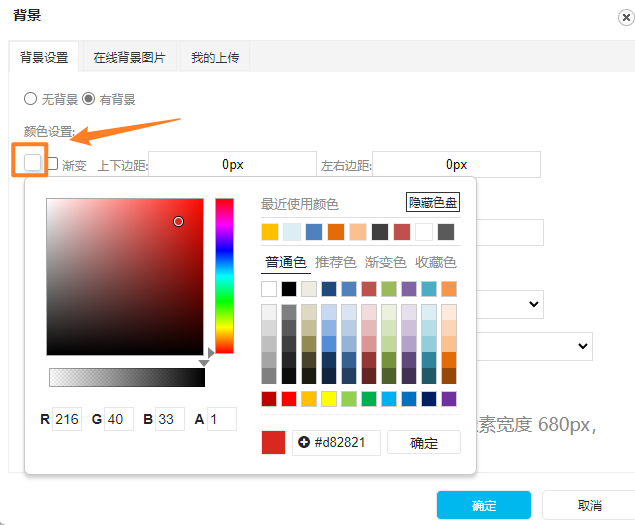Open the background color picker box
The image size is (635, 525).
click(33, 163)
